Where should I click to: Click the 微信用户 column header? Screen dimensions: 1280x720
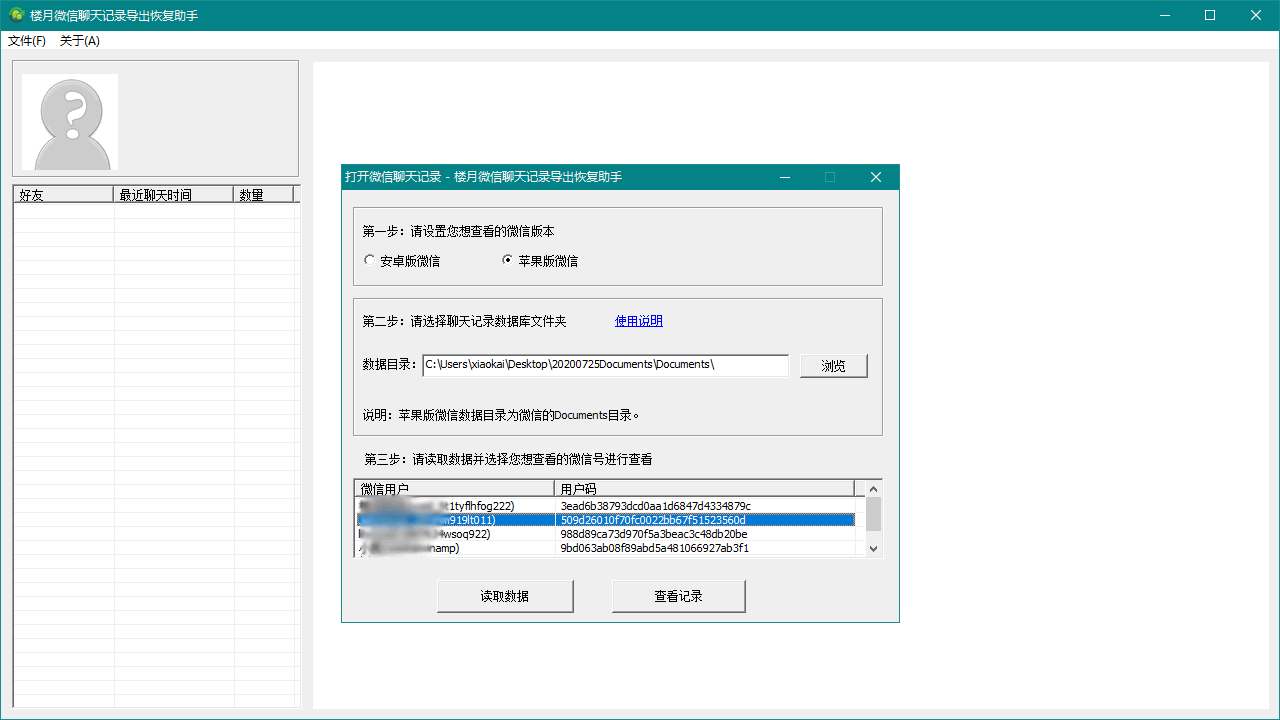[x=455, y=487]
